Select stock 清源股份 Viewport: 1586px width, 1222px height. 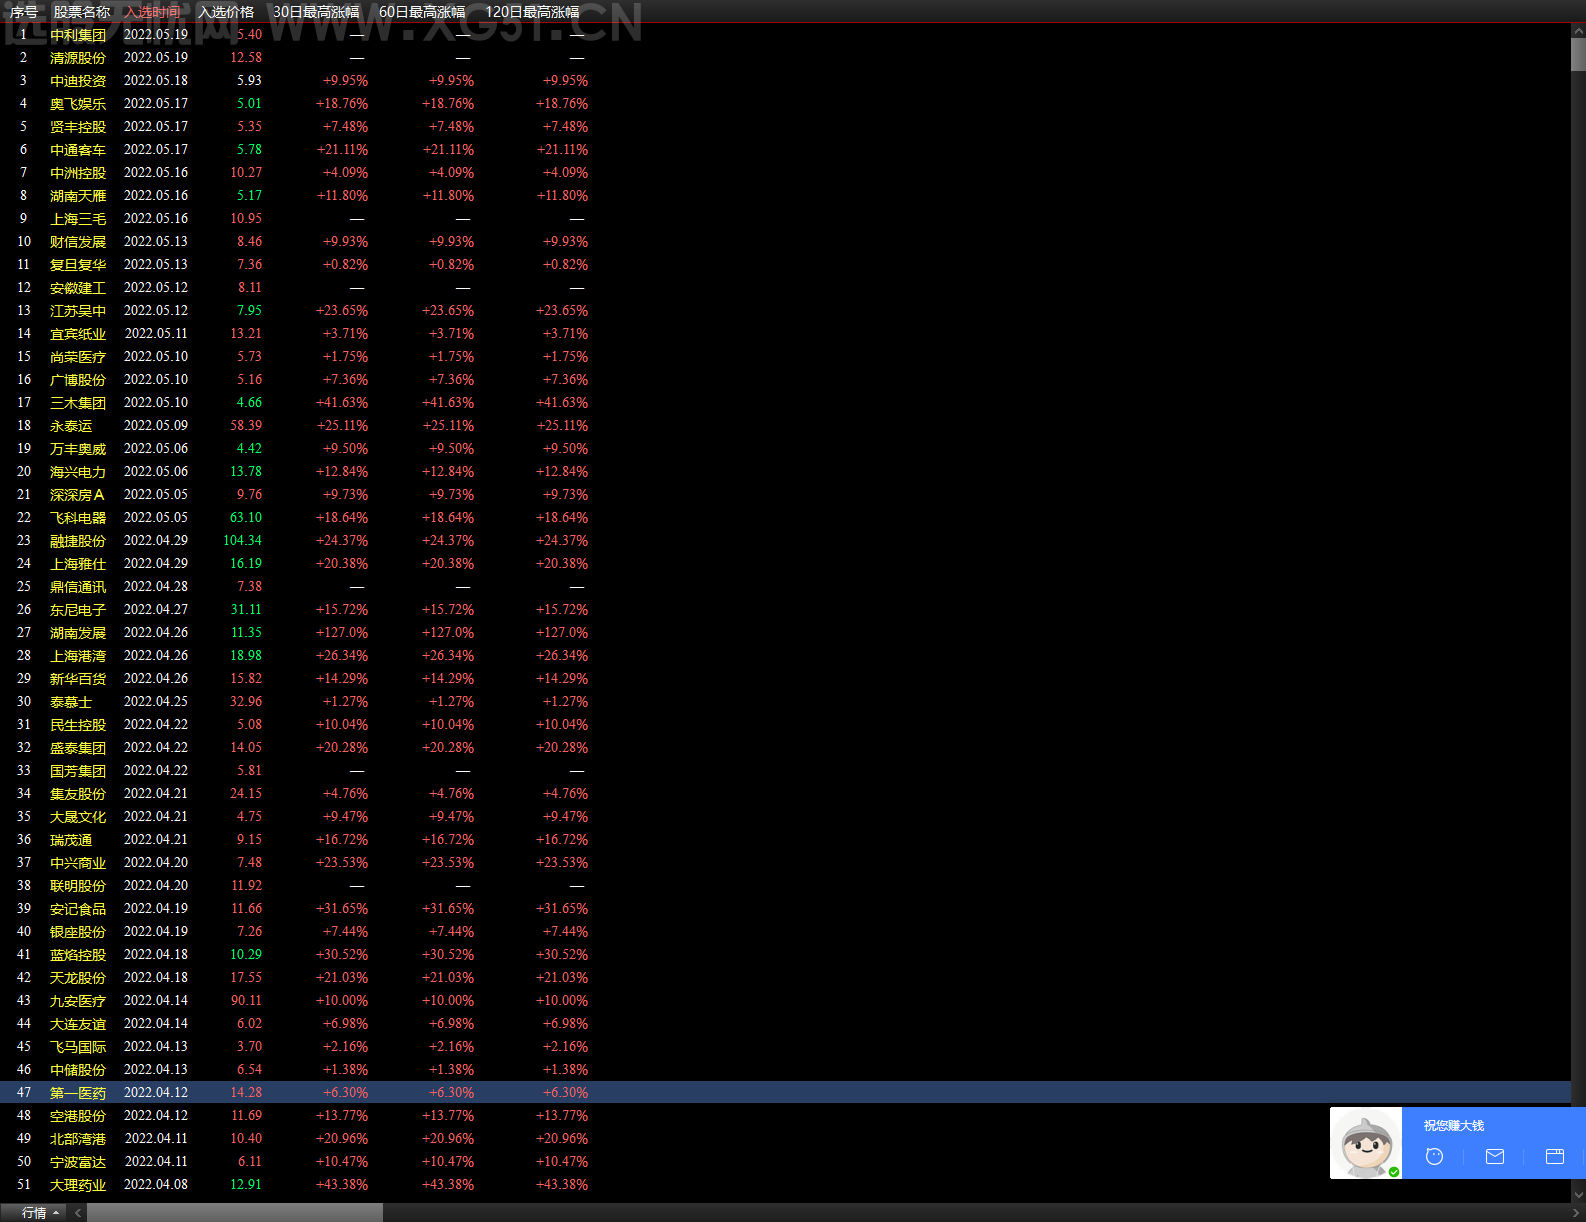[x=78, y=58]
